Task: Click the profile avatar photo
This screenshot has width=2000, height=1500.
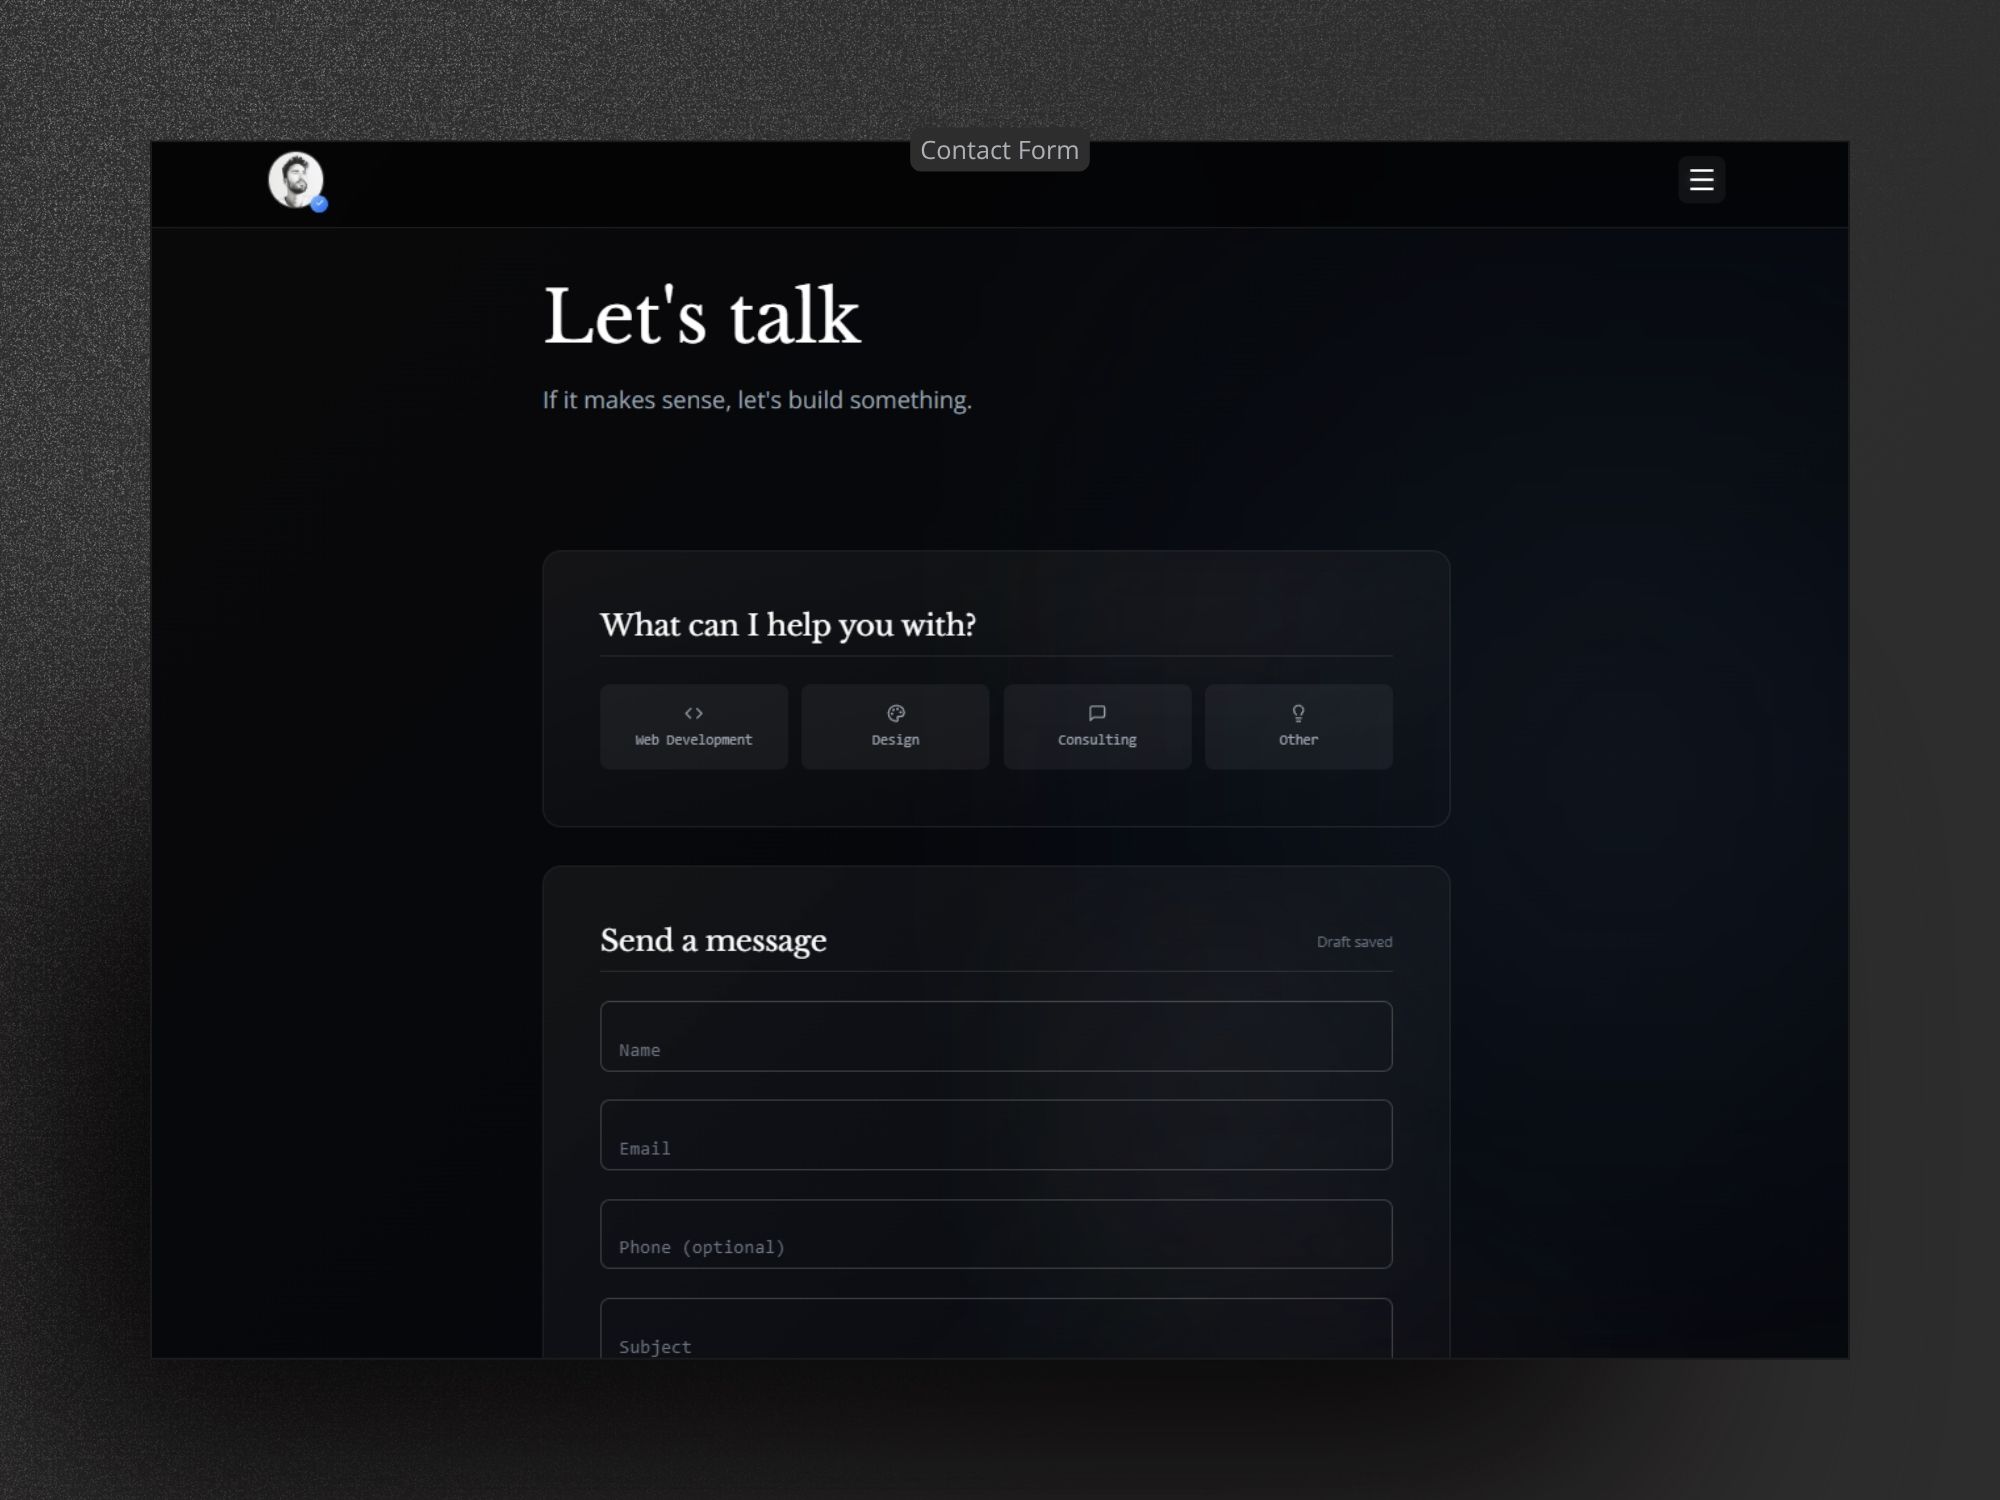Action: point(294,178)
